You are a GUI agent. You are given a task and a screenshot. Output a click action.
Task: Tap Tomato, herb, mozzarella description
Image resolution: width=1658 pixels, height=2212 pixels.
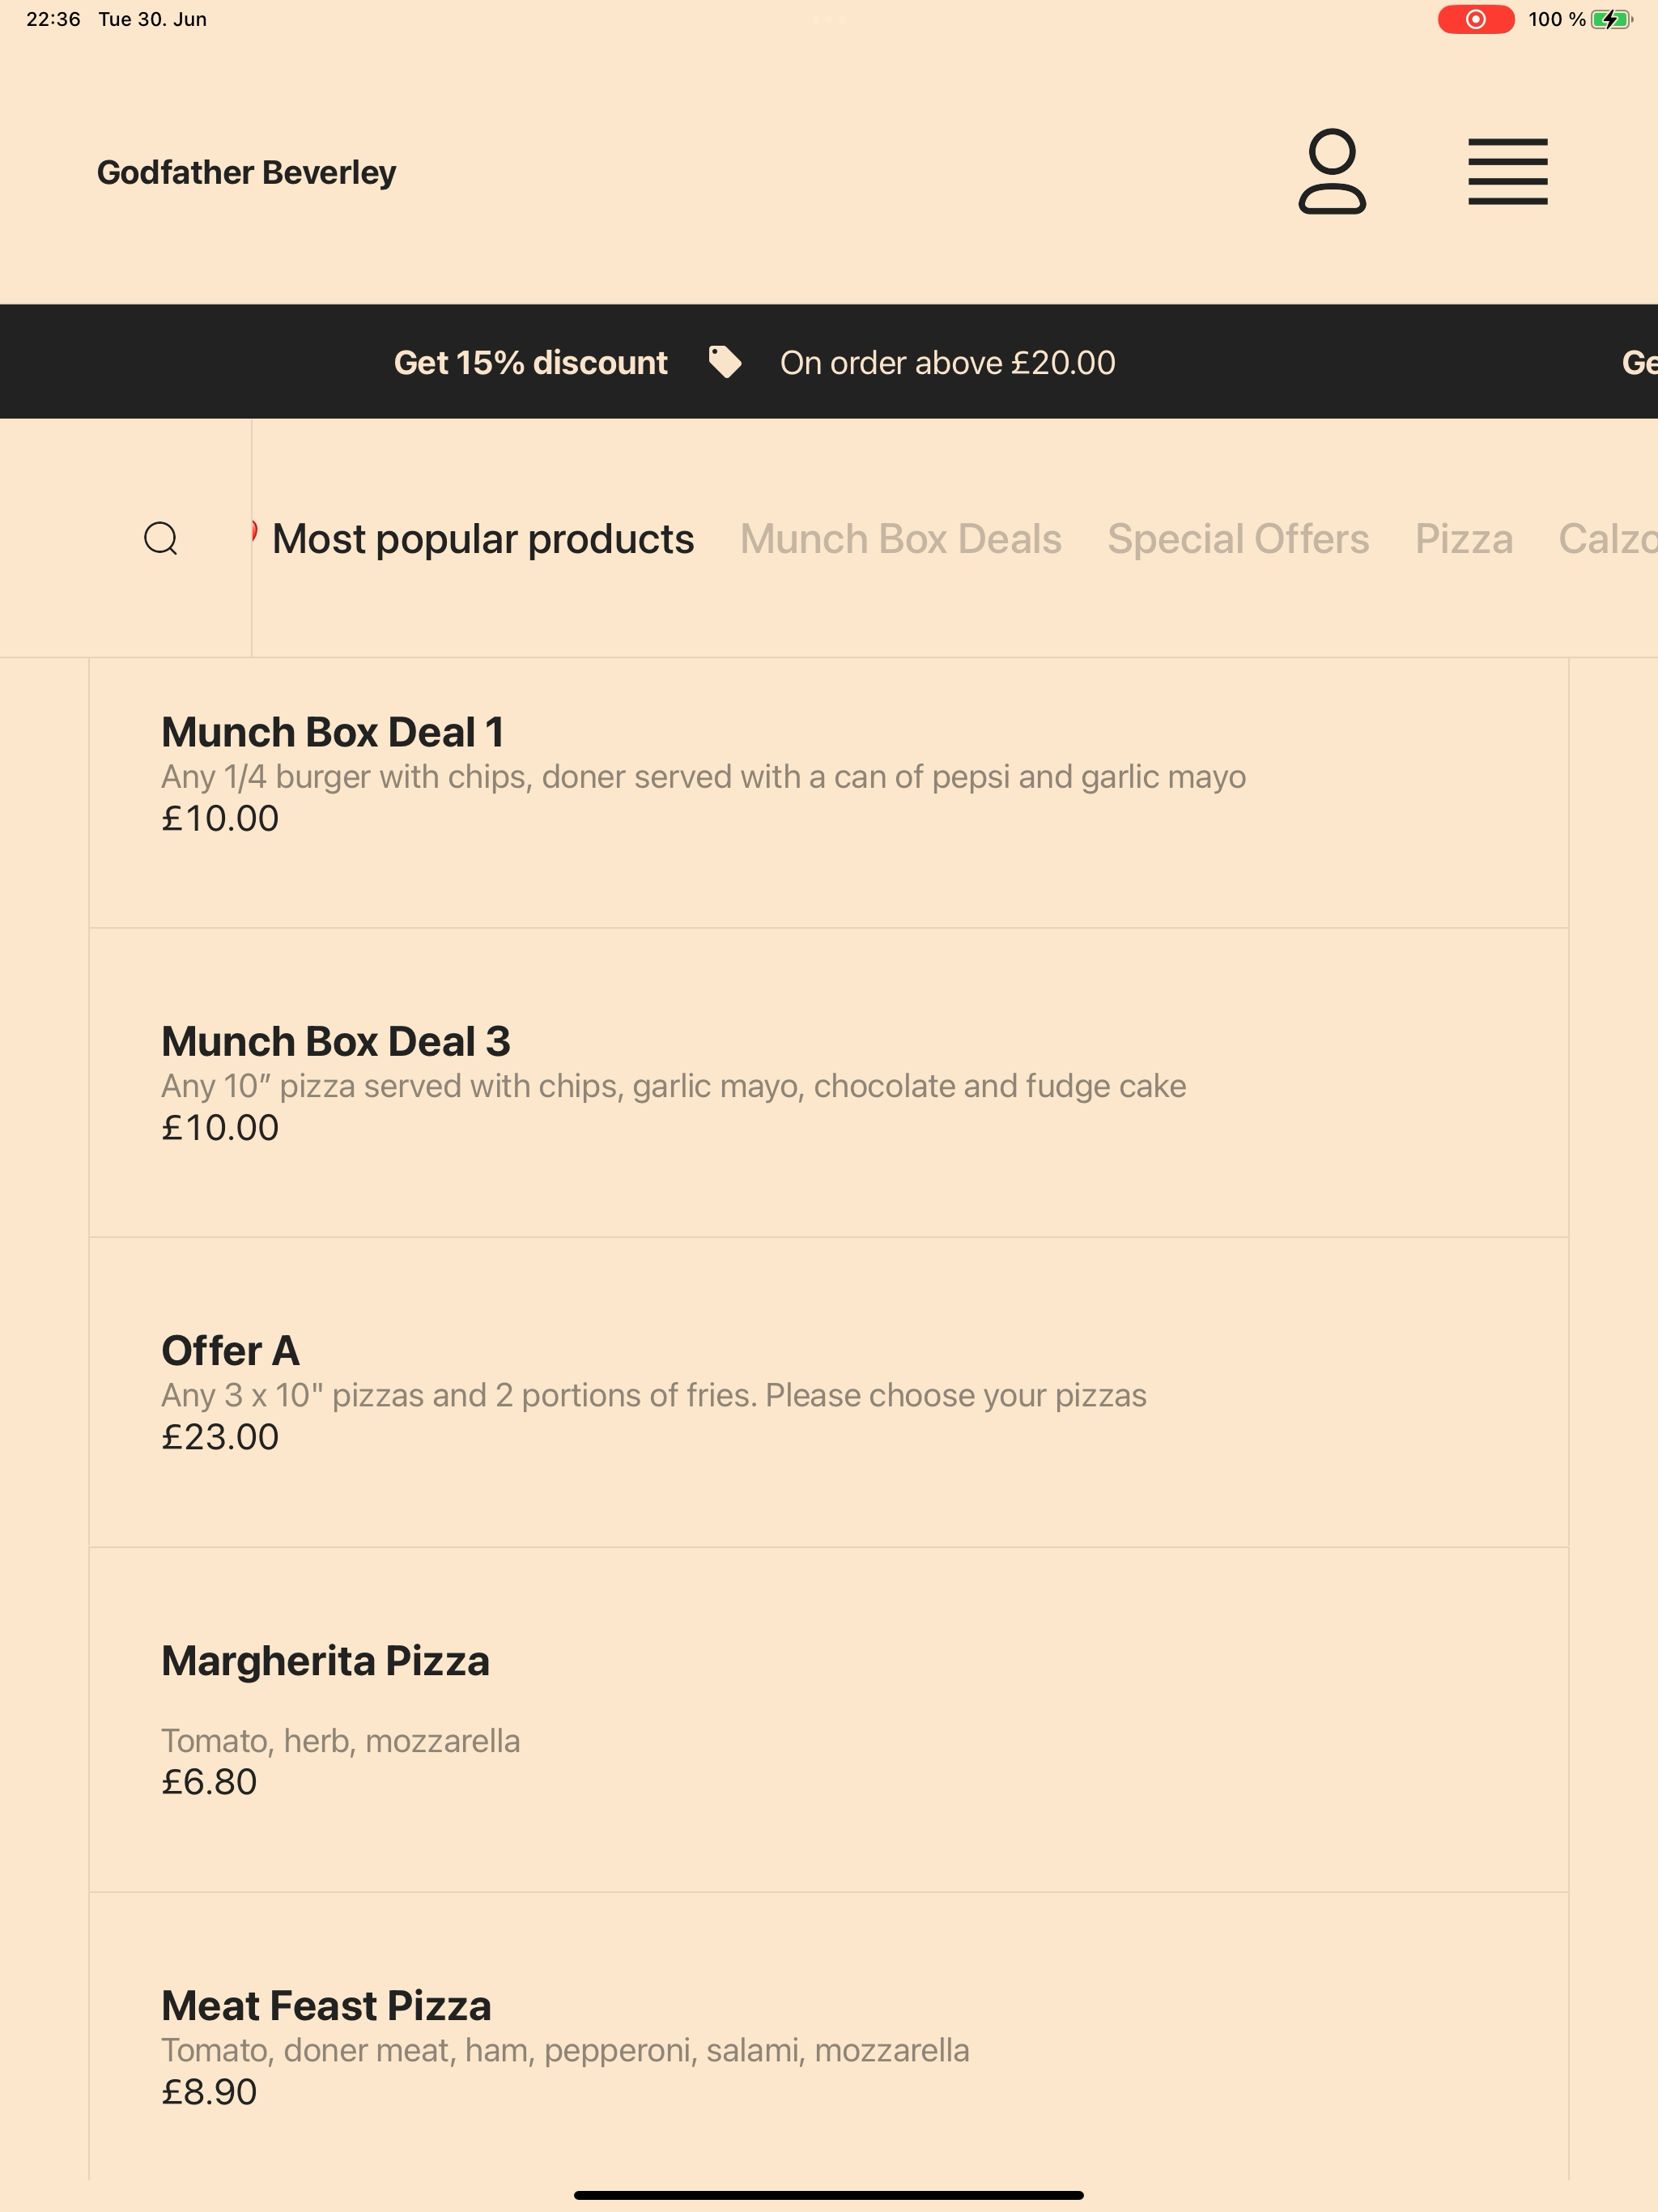click(340, 1741)
